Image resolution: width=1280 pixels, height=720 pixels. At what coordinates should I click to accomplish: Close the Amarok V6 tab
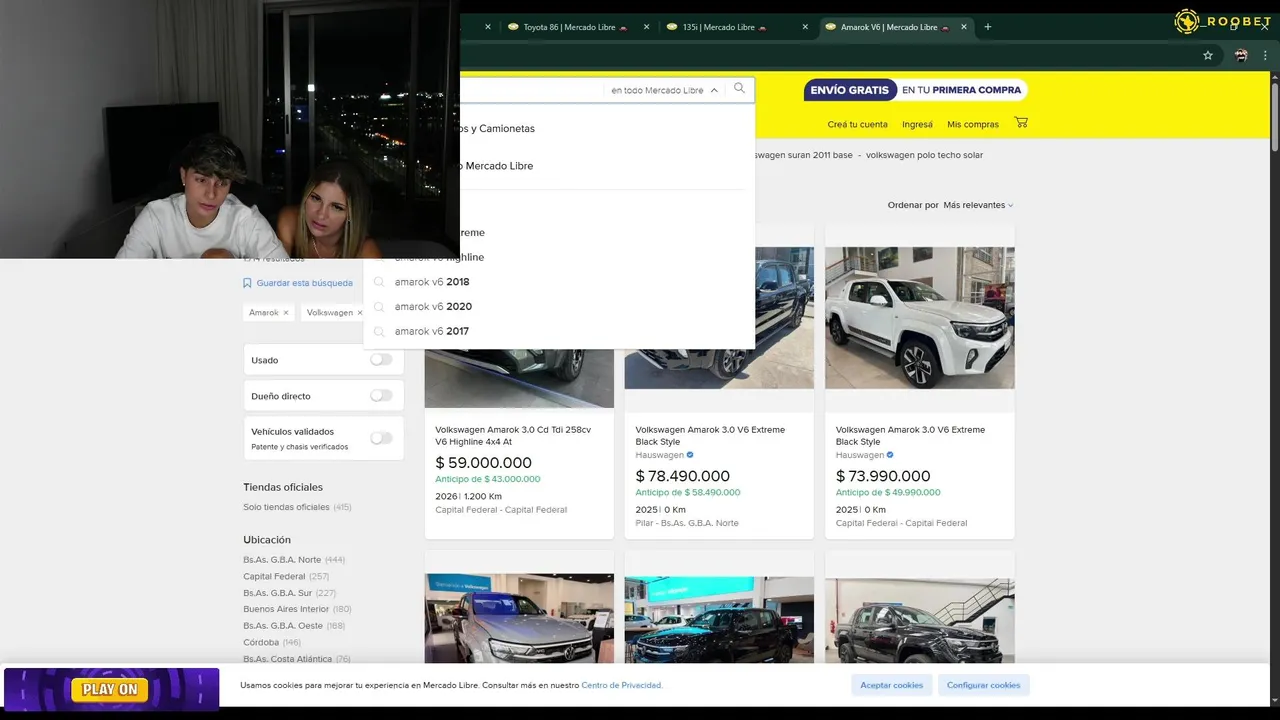pos(964,27)
